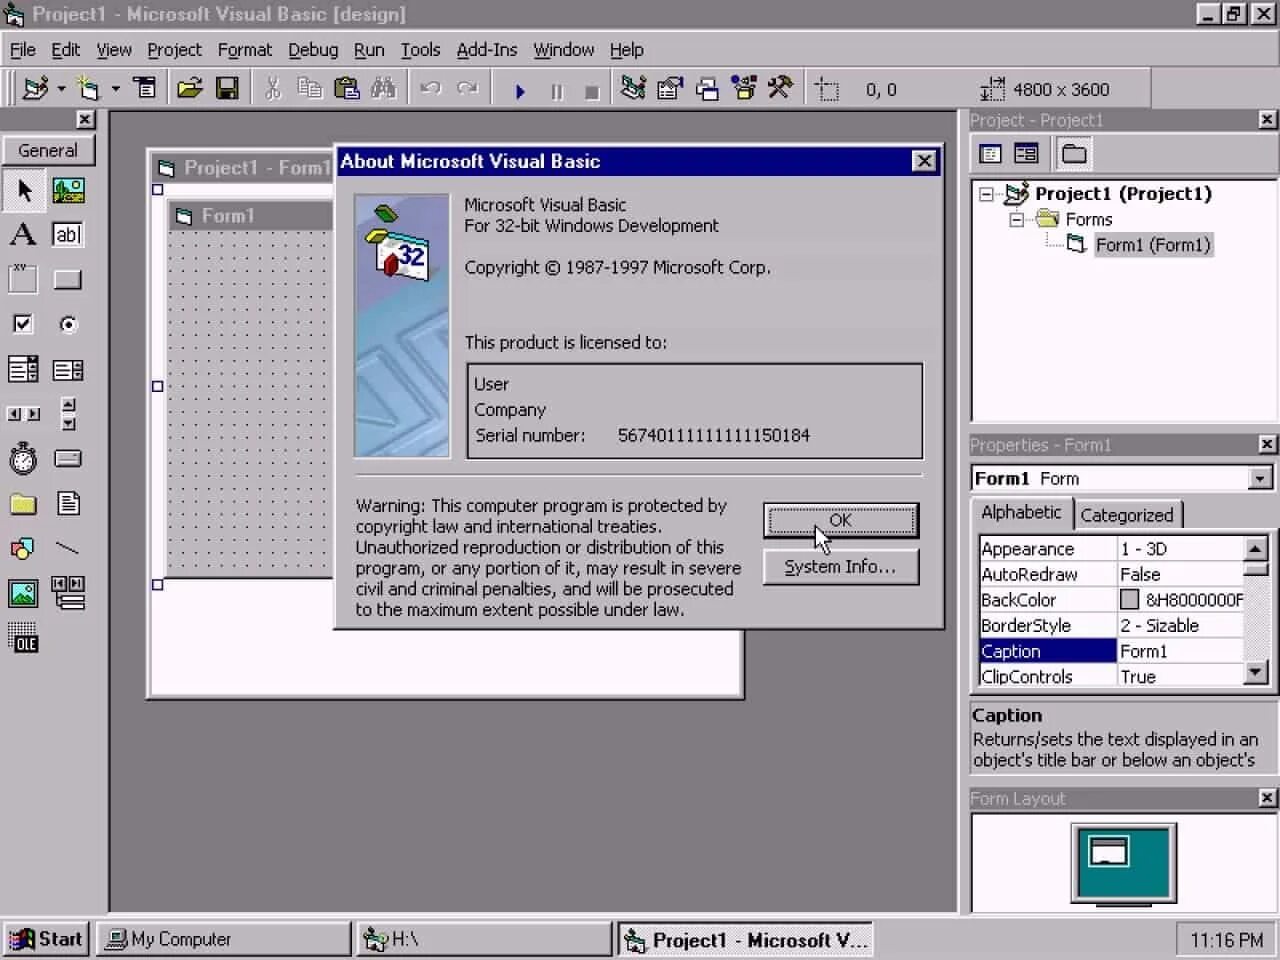This screenshot has height=960, width=1280.
Task: Toggle Folders view in Project panel
Action: (1074, 154)
